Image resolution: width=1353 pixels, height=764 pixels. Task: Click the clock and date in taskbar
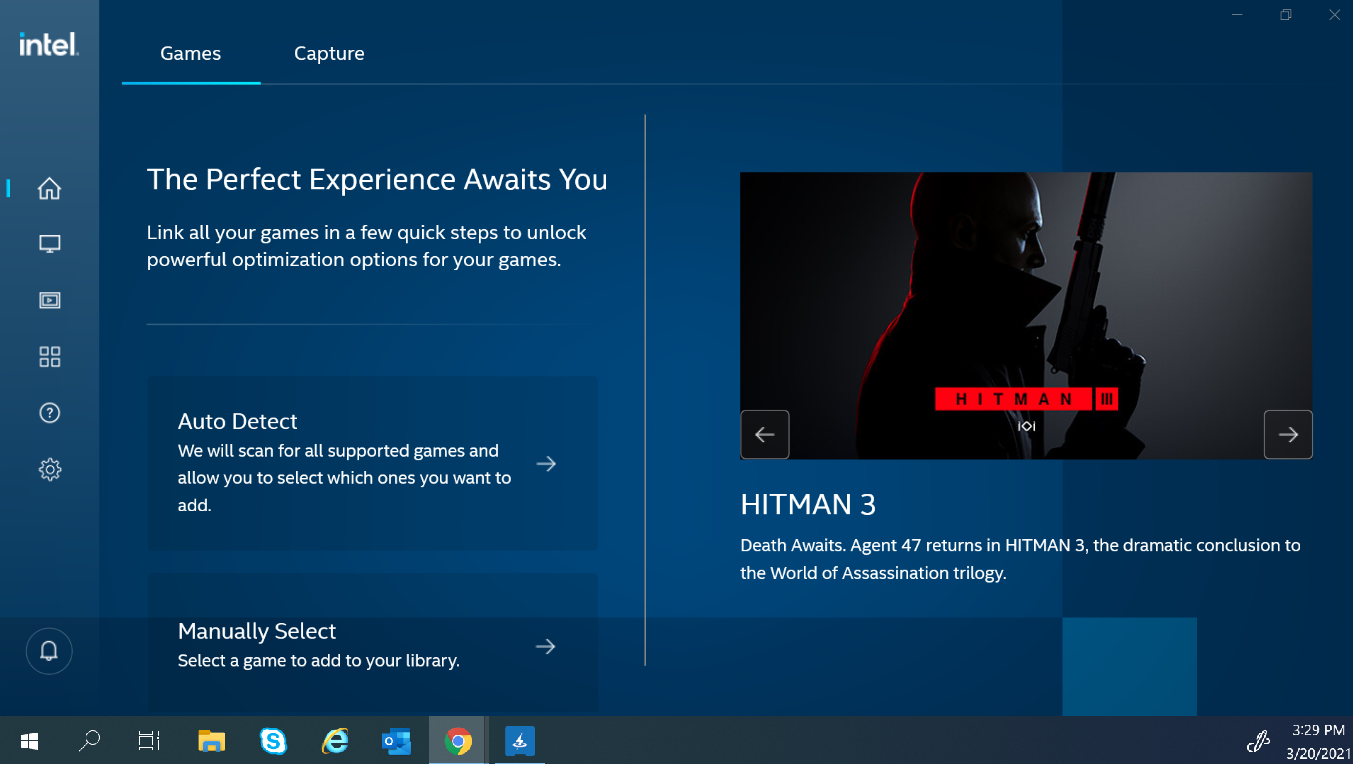point(1317,741)
